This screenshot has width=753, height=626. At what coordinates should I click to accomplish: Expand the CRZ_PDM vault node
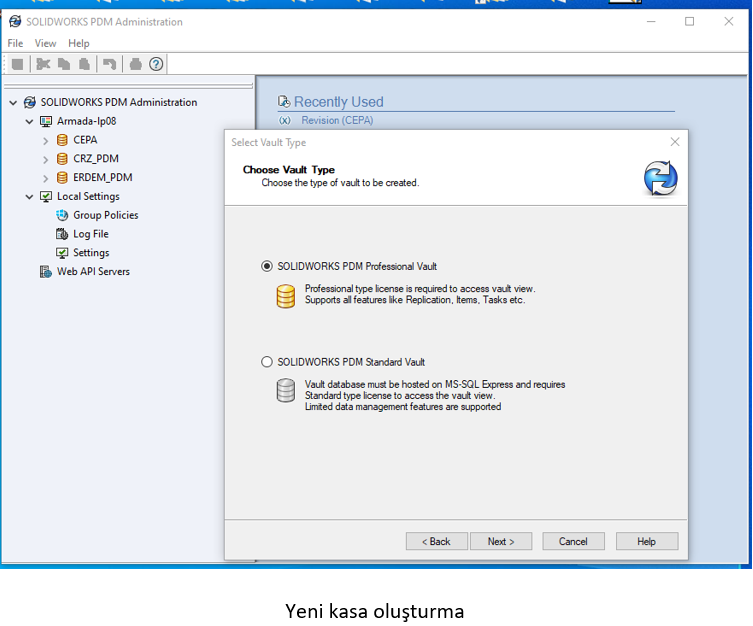coord(45,159)
